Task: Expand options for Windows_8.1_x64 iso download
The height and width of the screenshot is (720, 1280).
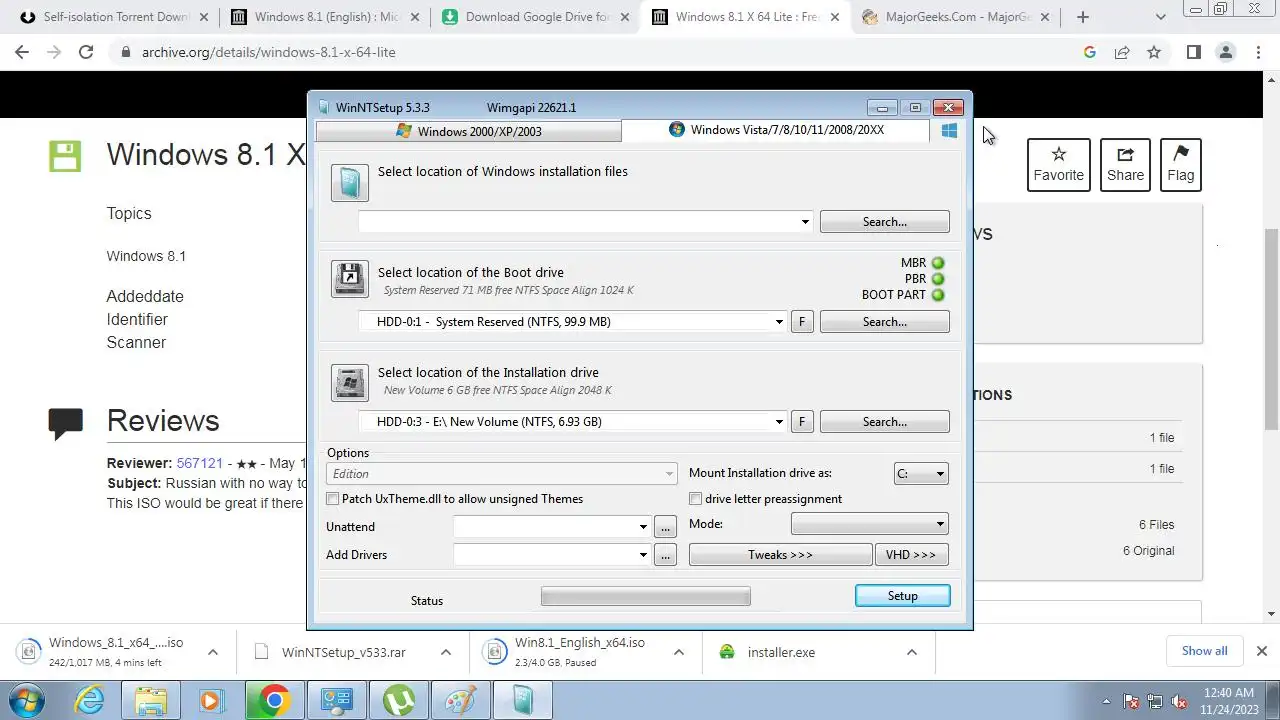Action: coord(212,652)
